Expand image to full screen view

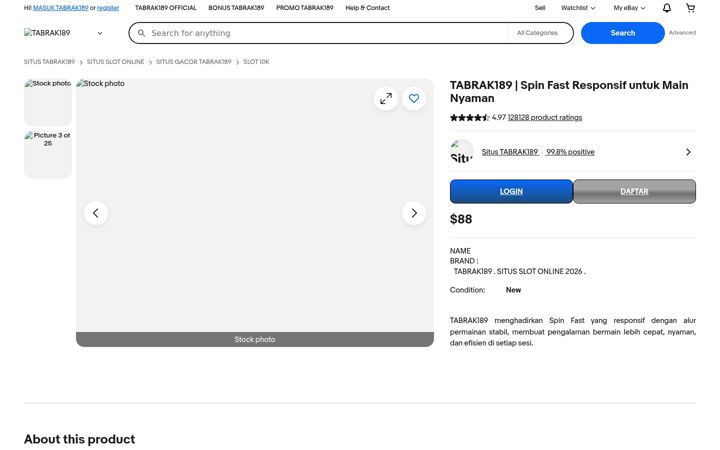(x=386, y=98)
